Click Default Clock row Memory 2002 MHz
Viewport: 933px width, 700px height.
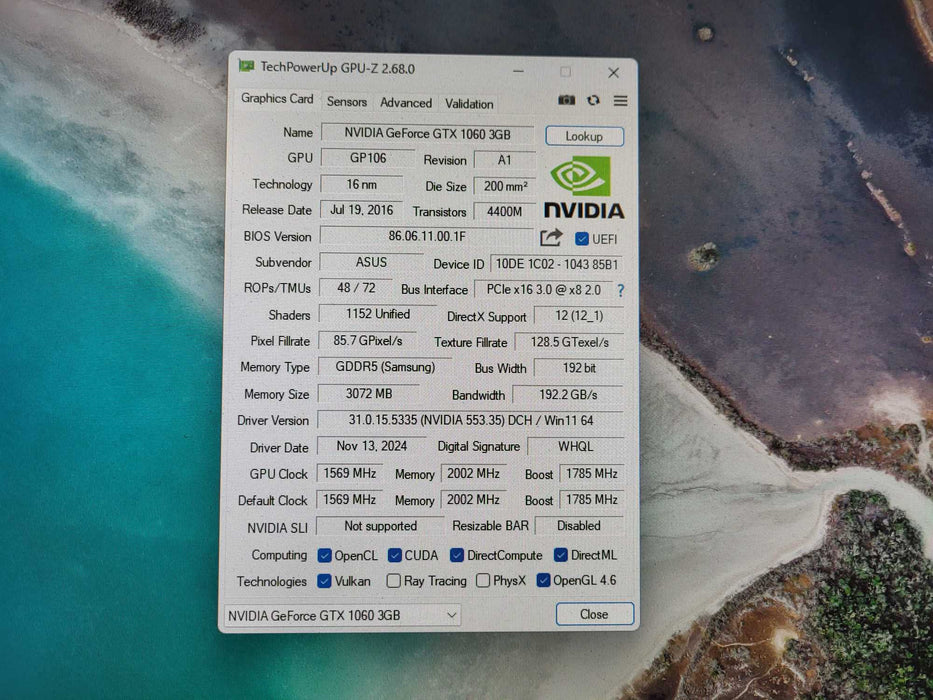click(473, 499)
